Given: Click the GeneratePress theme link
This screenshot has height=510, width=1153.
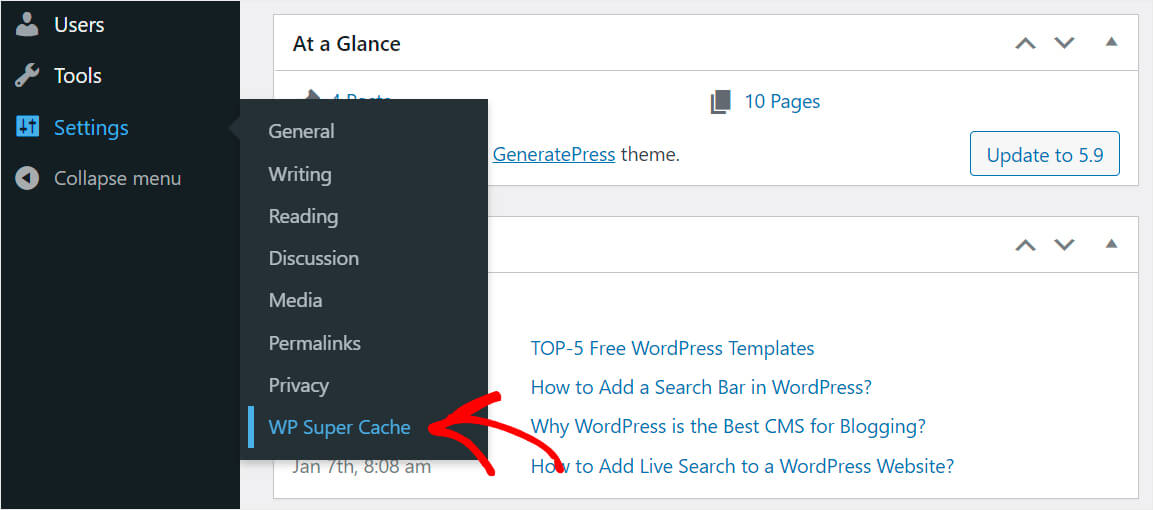Looking at the screenshot, I should coord(554,155).
